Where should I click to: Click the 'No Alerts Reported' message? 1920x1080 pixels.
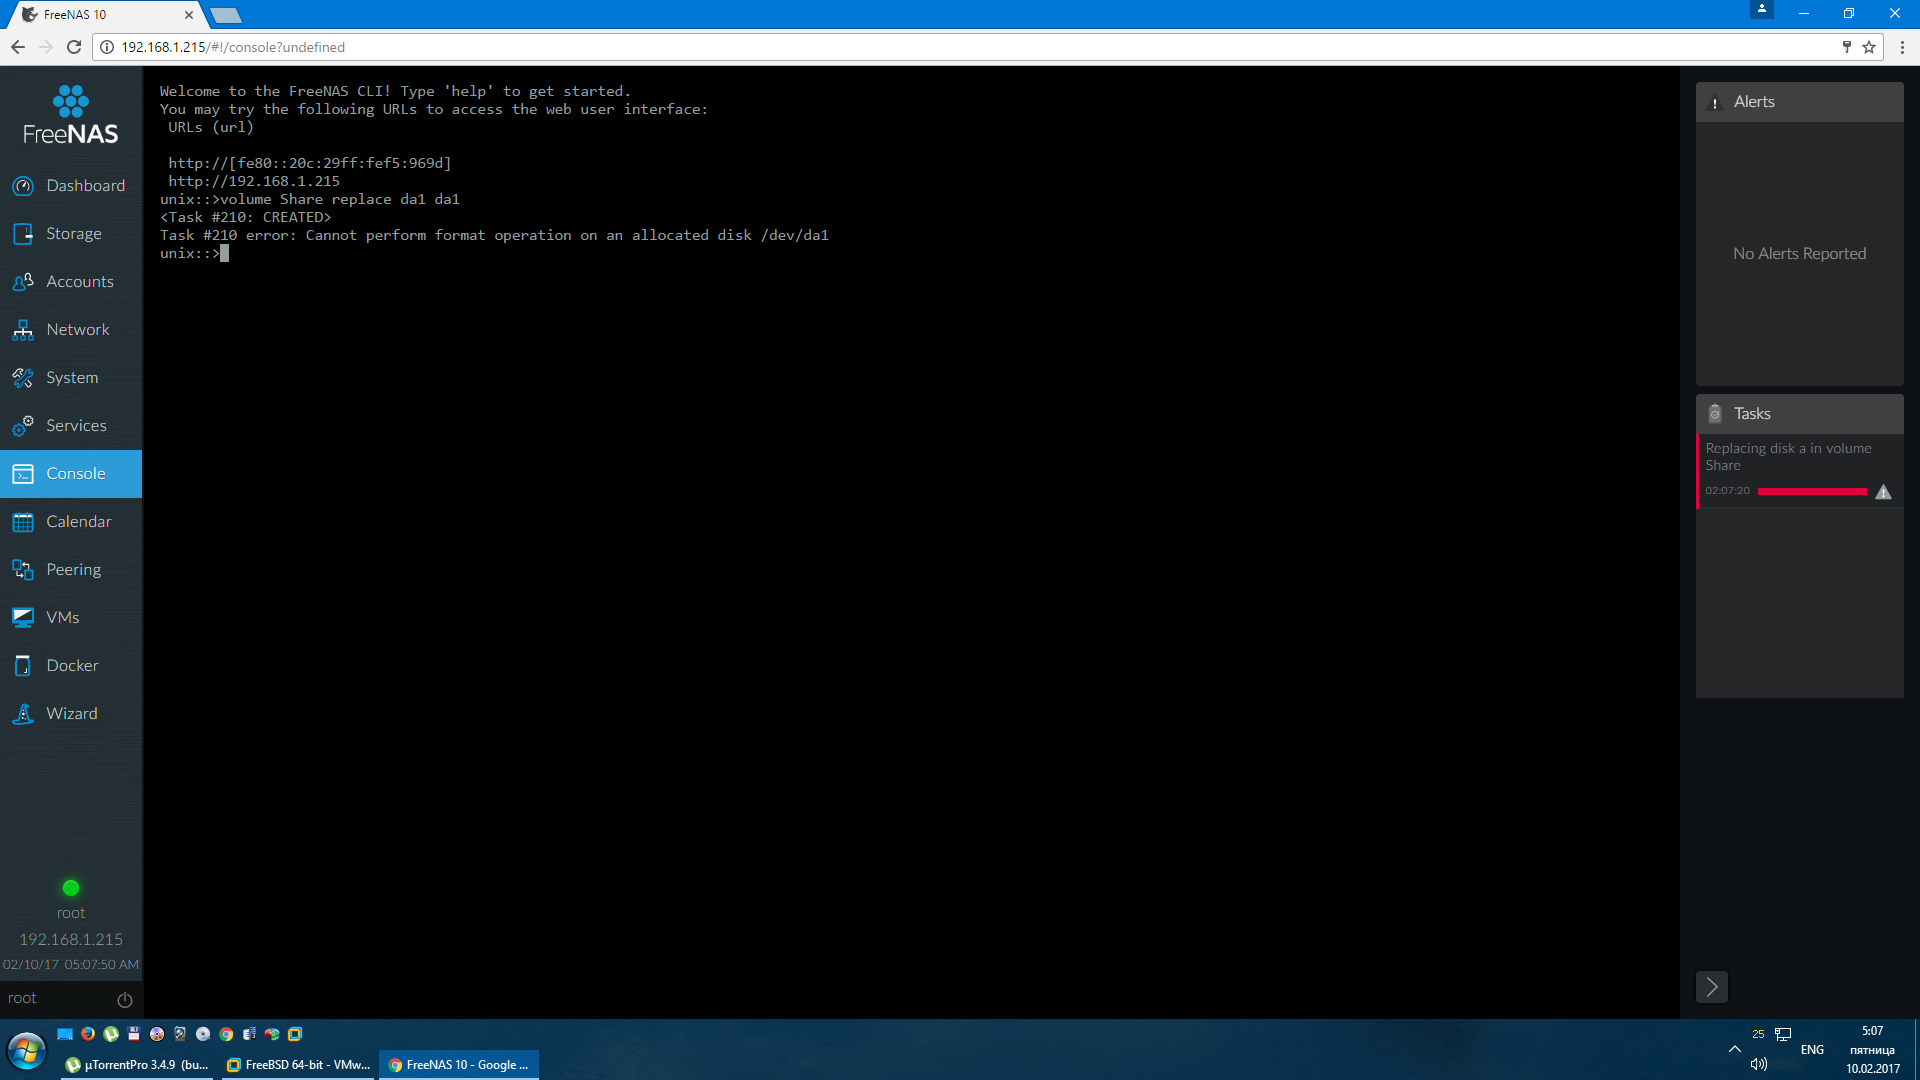coord(1800,254)
